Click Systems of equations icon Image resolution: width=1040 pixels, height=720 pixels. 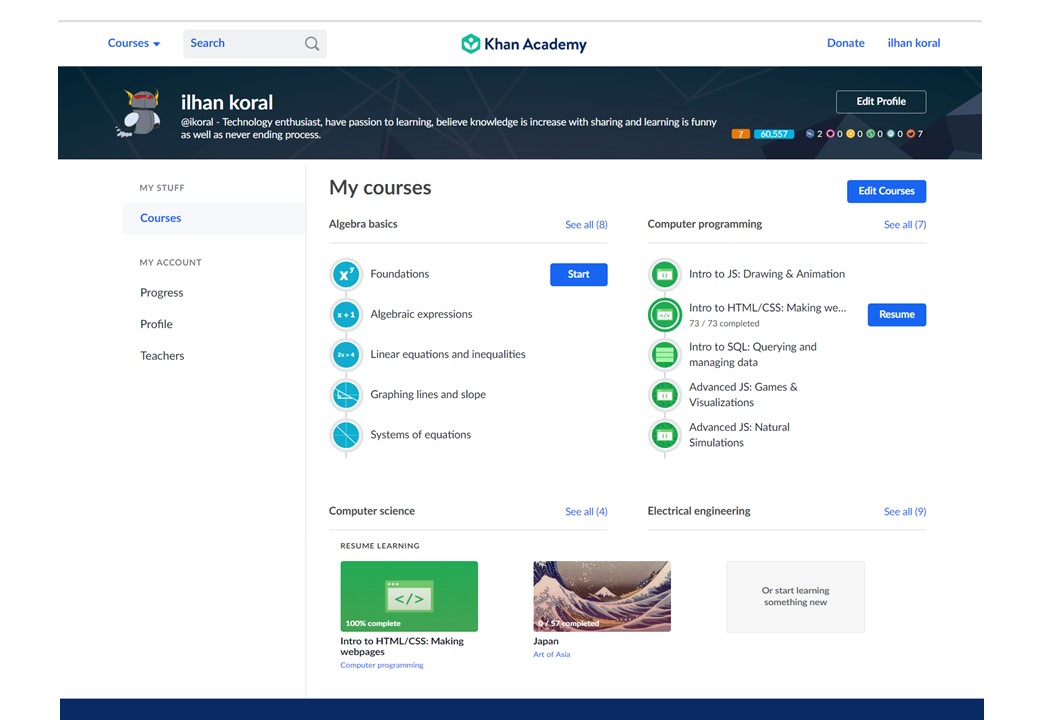(346, 435)
